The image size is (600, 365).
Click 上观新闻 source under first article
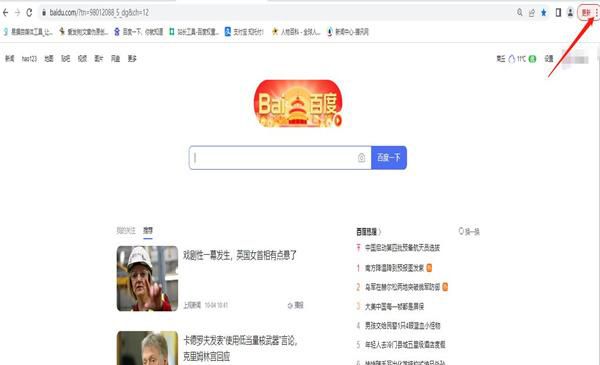192,305
